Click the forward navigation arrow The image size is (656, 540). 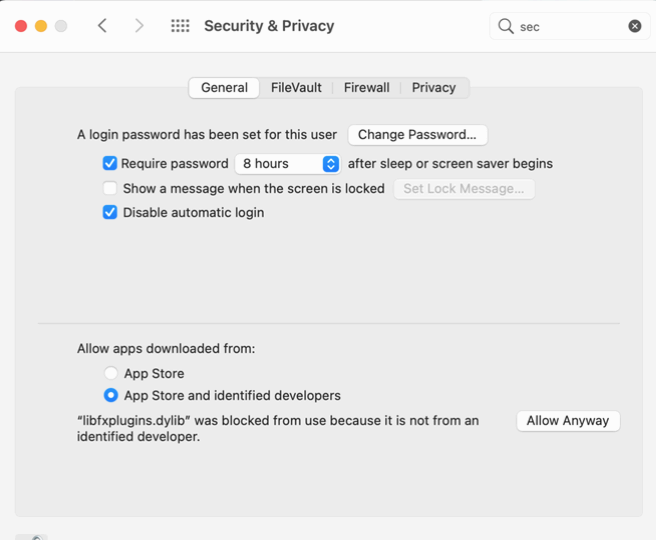point(139,26)
